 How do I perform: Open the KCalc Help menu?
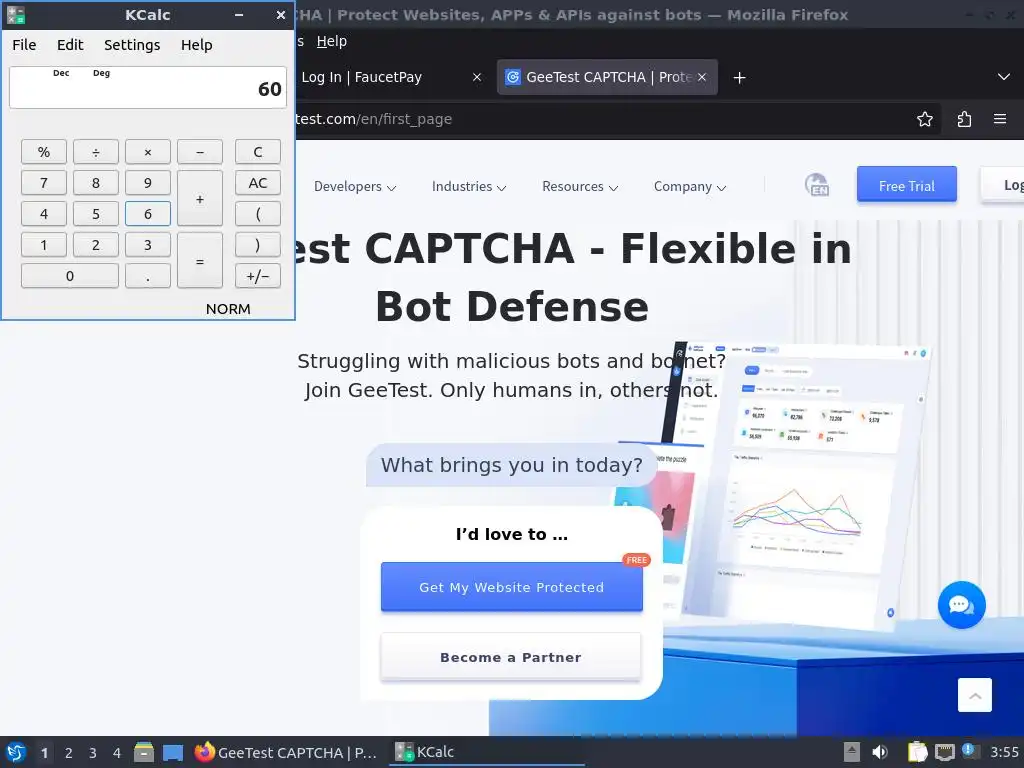point(197,45)
